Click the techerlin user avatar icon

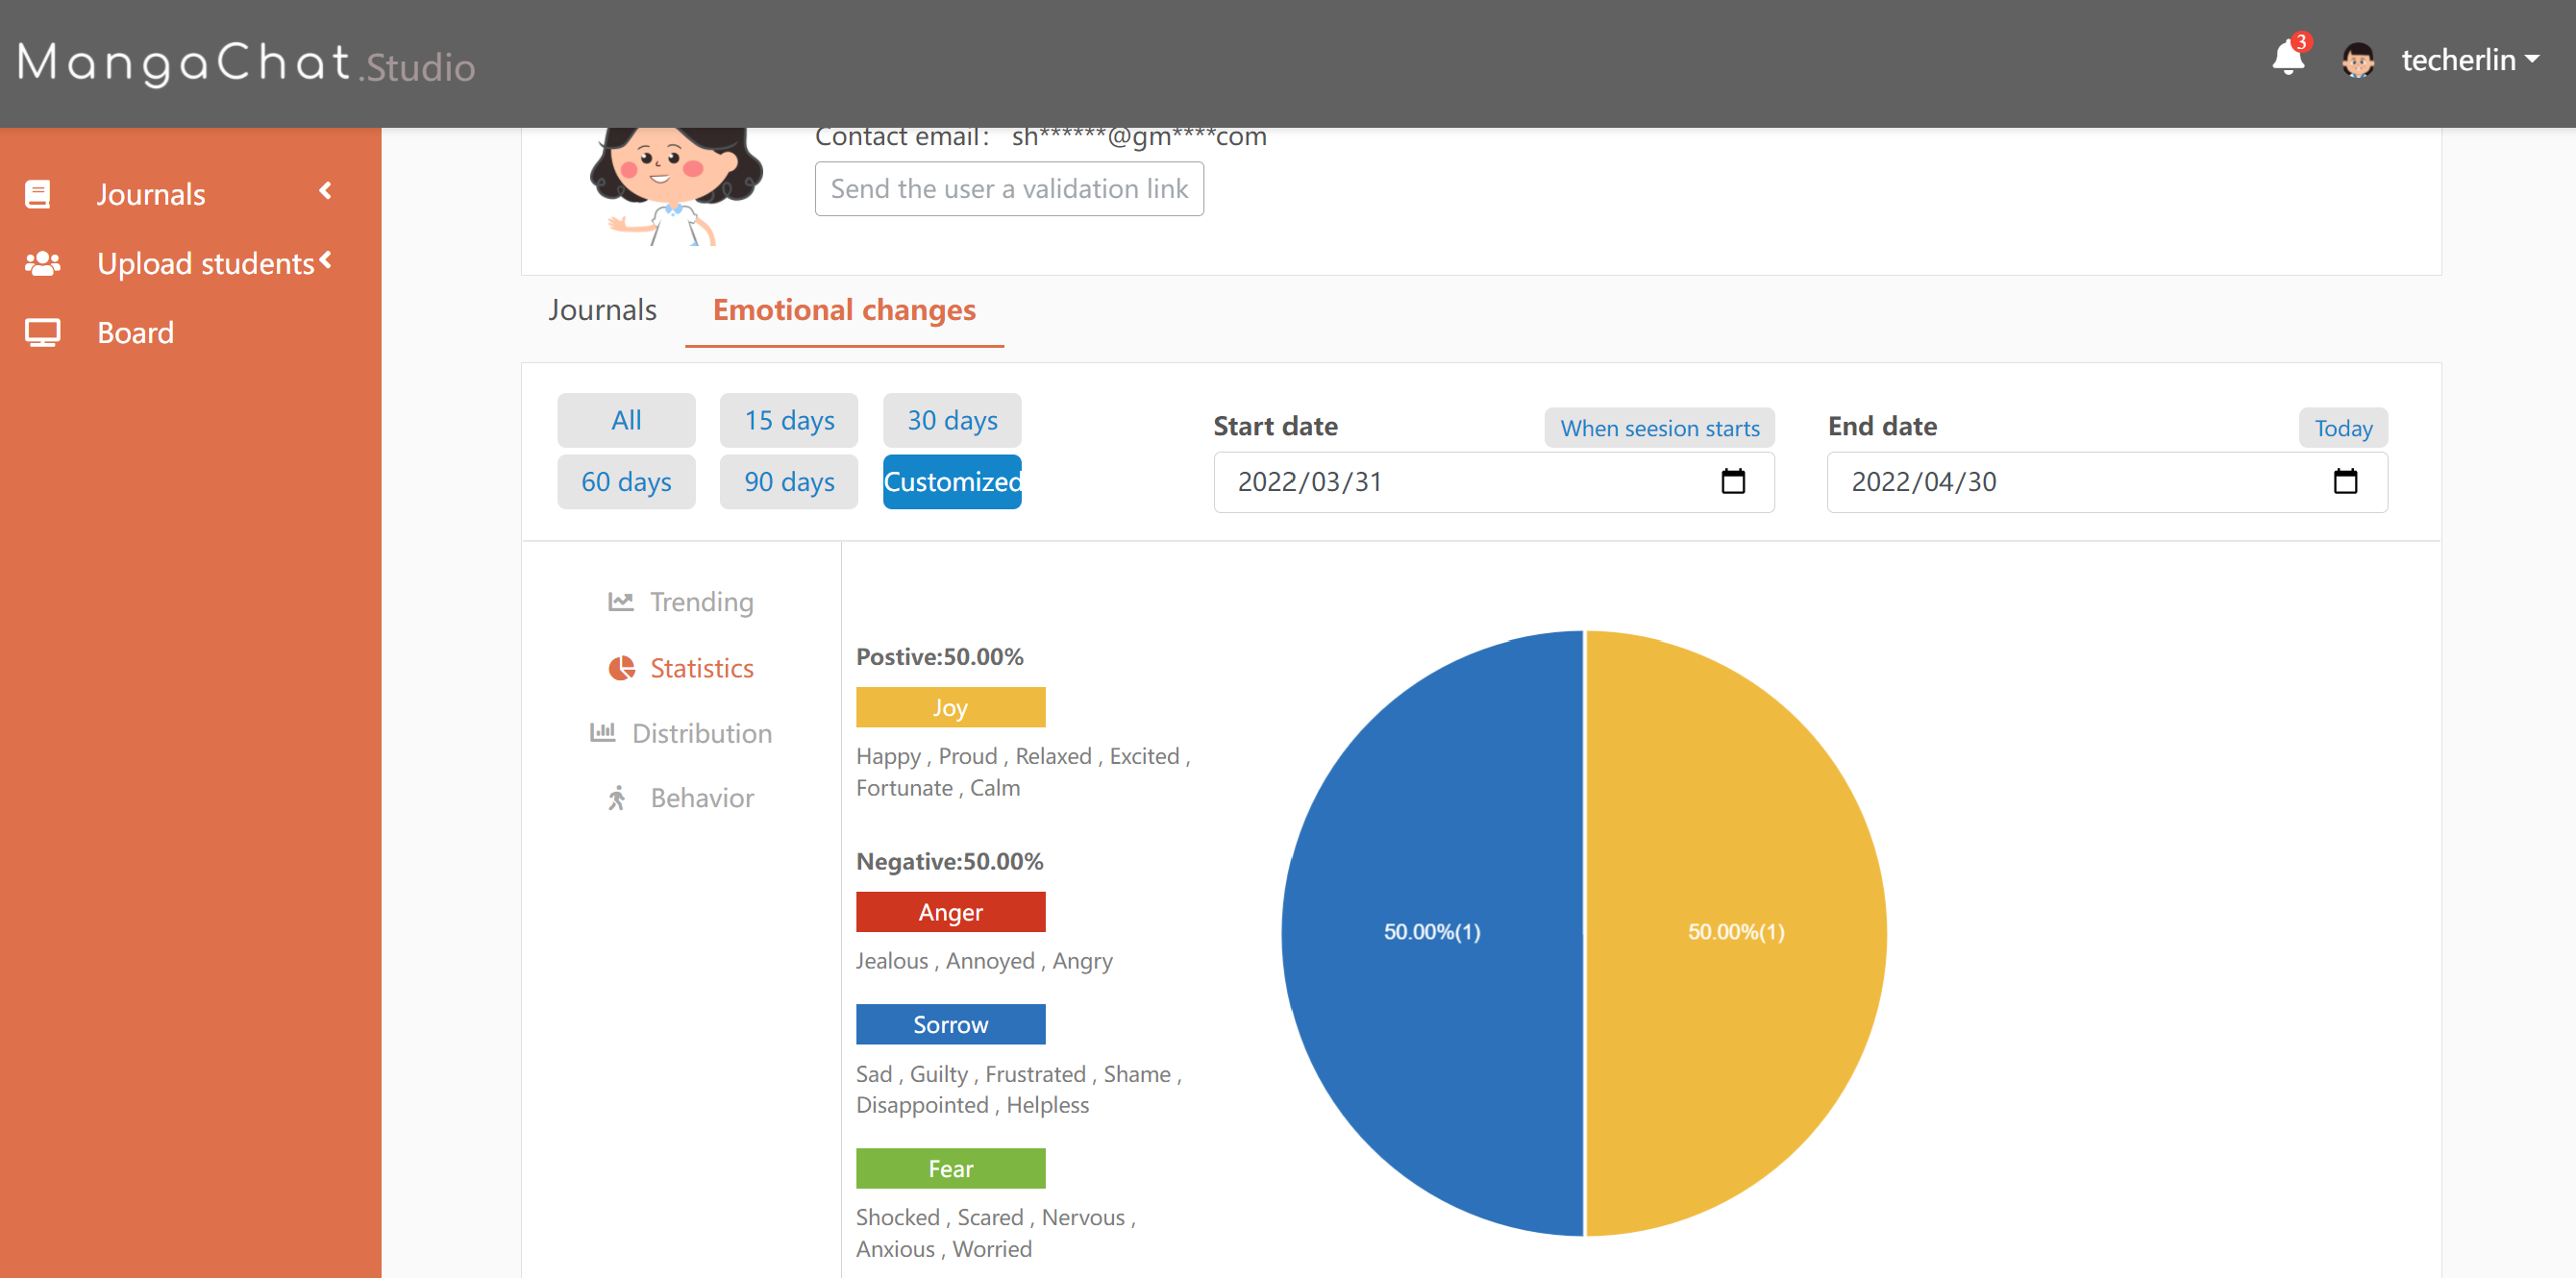[x=2358, y=60]
